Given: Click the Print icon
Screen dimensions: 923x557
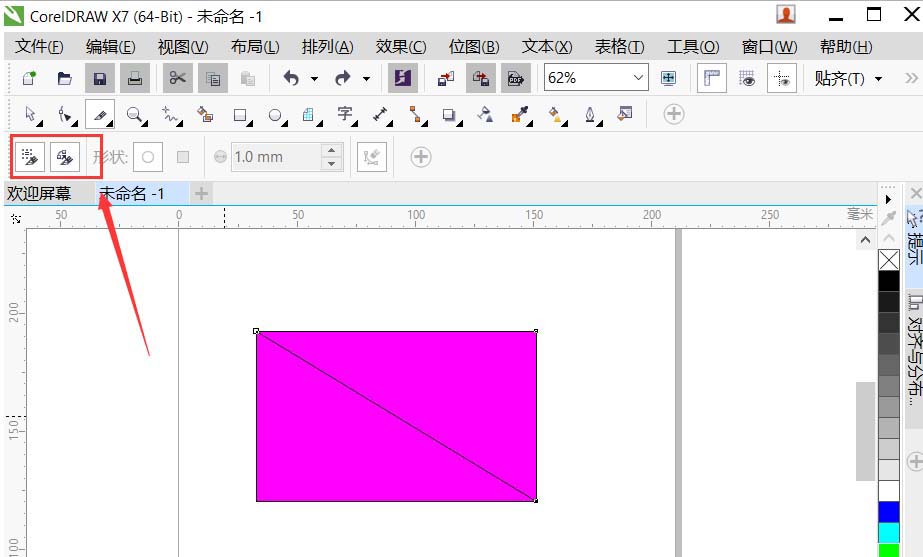Looking at the screenshot, I should tap(133, 78).
